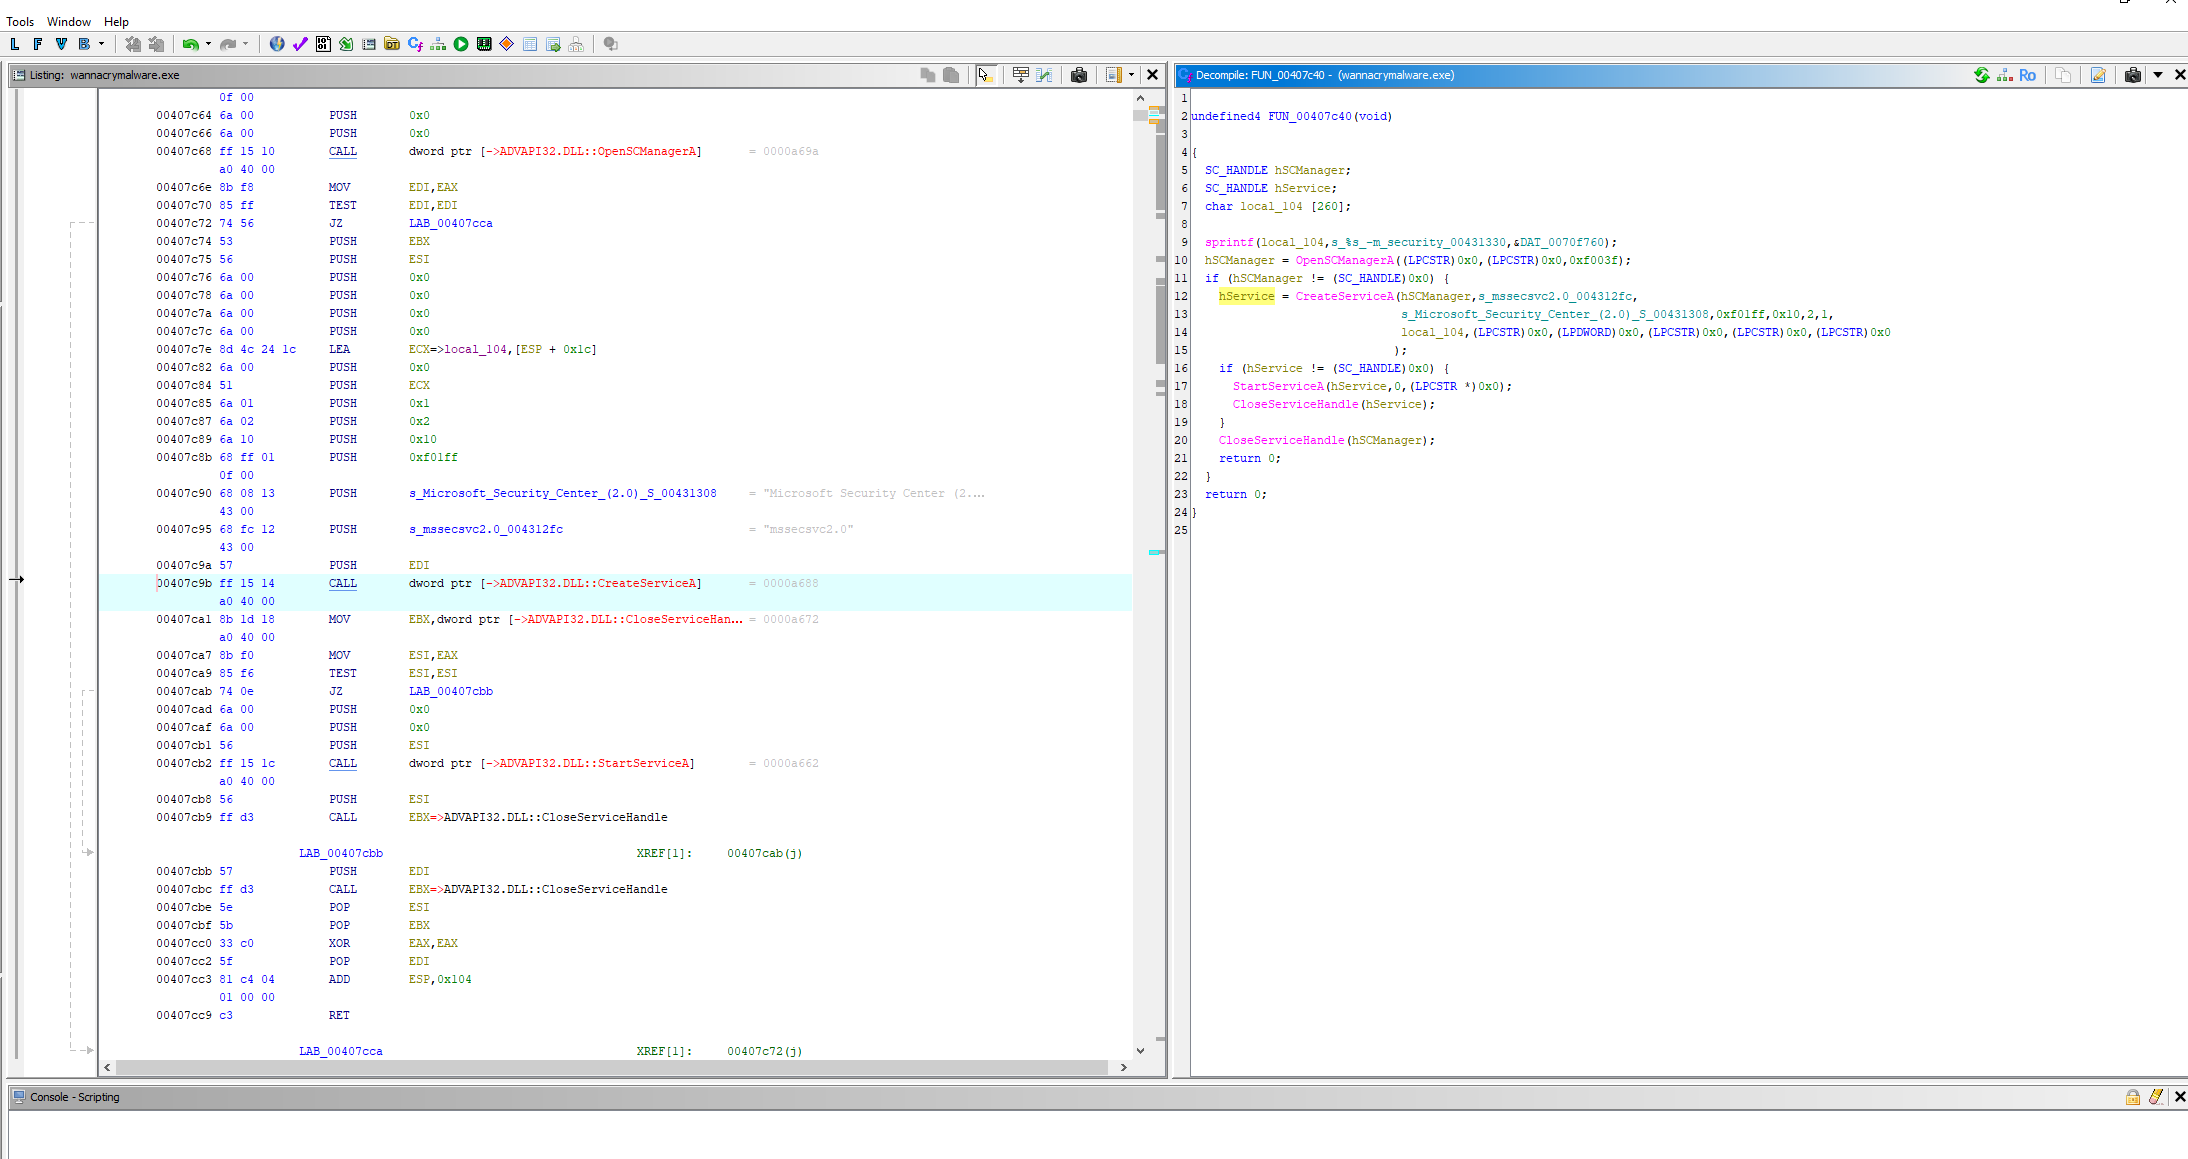Click CALL StartServiceA mnemonic at 00407cb2

[343, 764]
